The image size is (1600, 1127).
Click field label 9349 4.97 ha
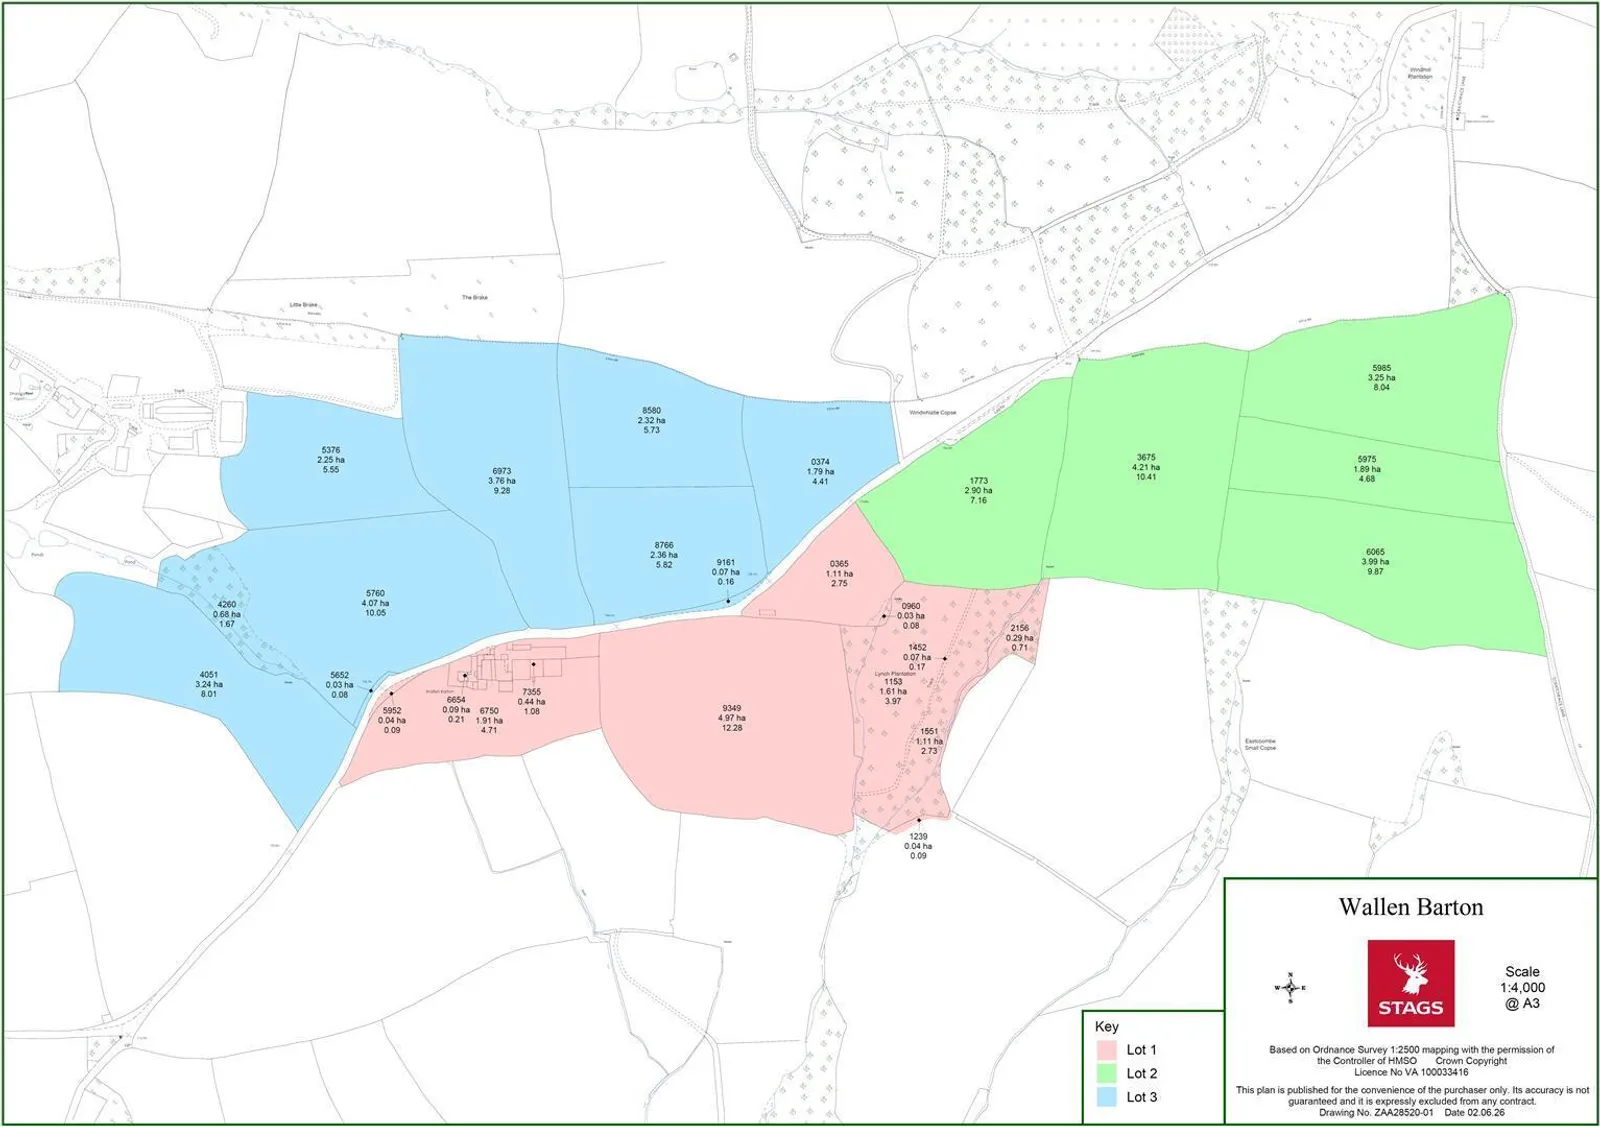click(x=732, y=718)
